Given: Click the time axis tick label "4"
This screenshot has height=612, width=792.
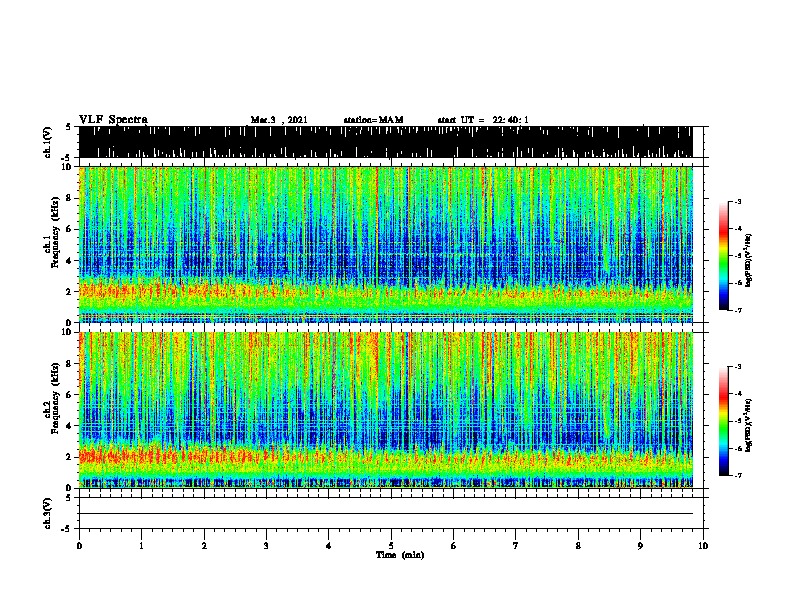Looking at the screenshot, I should tap(329, 546).
